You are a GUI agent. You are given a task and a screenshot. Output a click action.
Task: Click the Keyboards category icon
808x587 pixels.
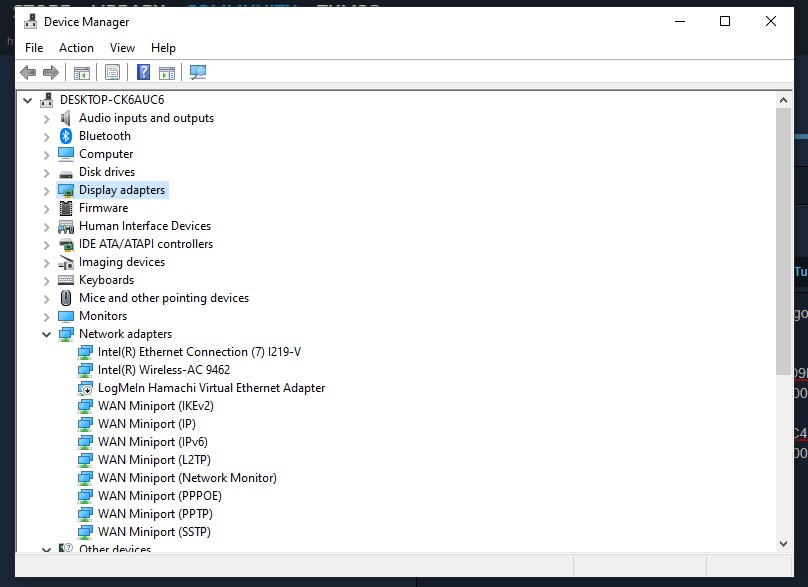[66, 280]
